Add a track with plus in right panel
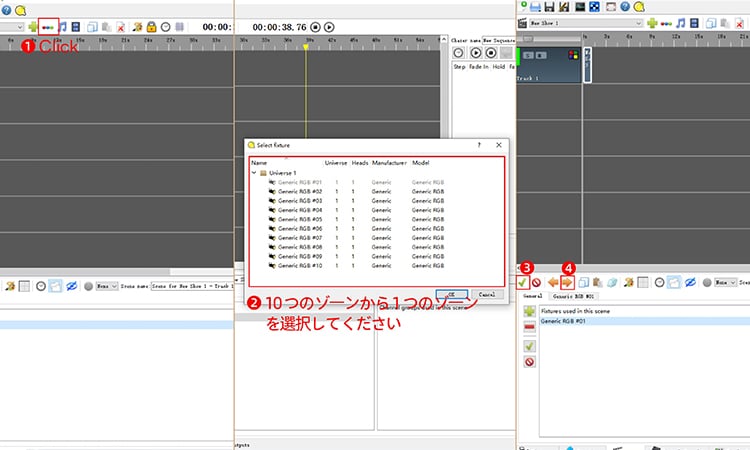The width and height of the screenshot is (750, 450). tap(652, 23)
